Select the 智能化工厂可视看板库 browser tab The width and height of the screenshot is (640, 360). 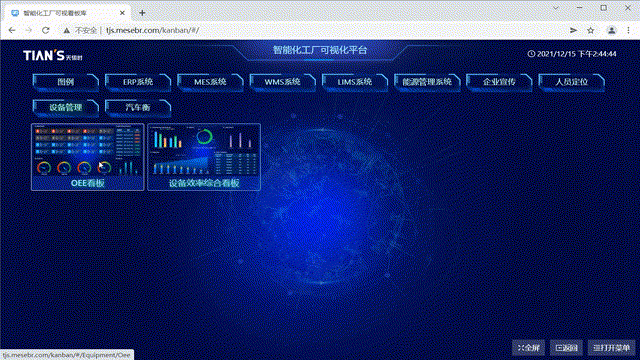pos(68,13)
